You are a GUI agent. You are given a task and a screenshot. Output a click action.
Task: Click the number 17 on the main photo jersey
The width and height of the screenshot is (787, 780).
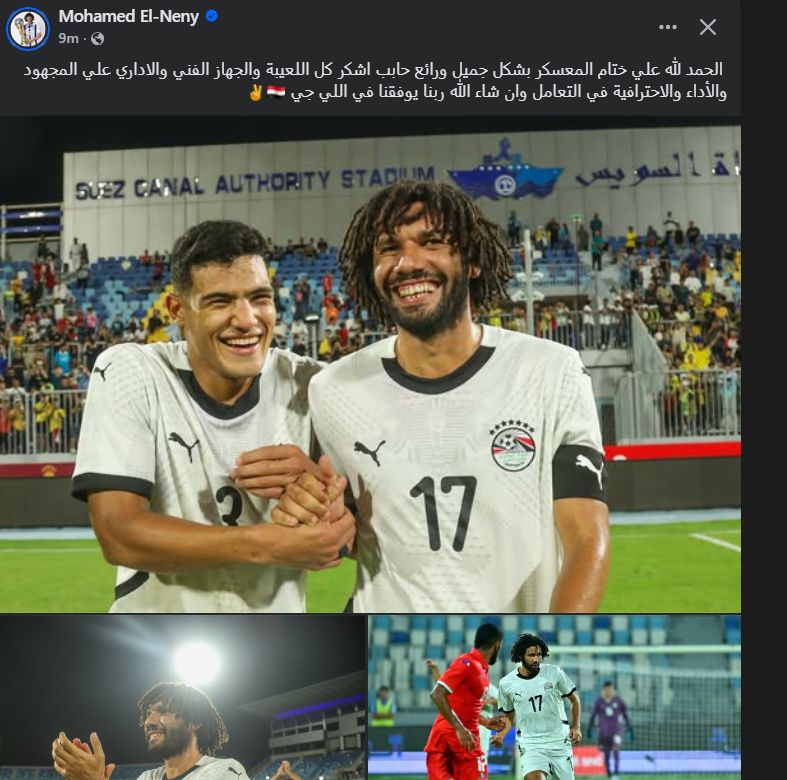tap(442, 513)
